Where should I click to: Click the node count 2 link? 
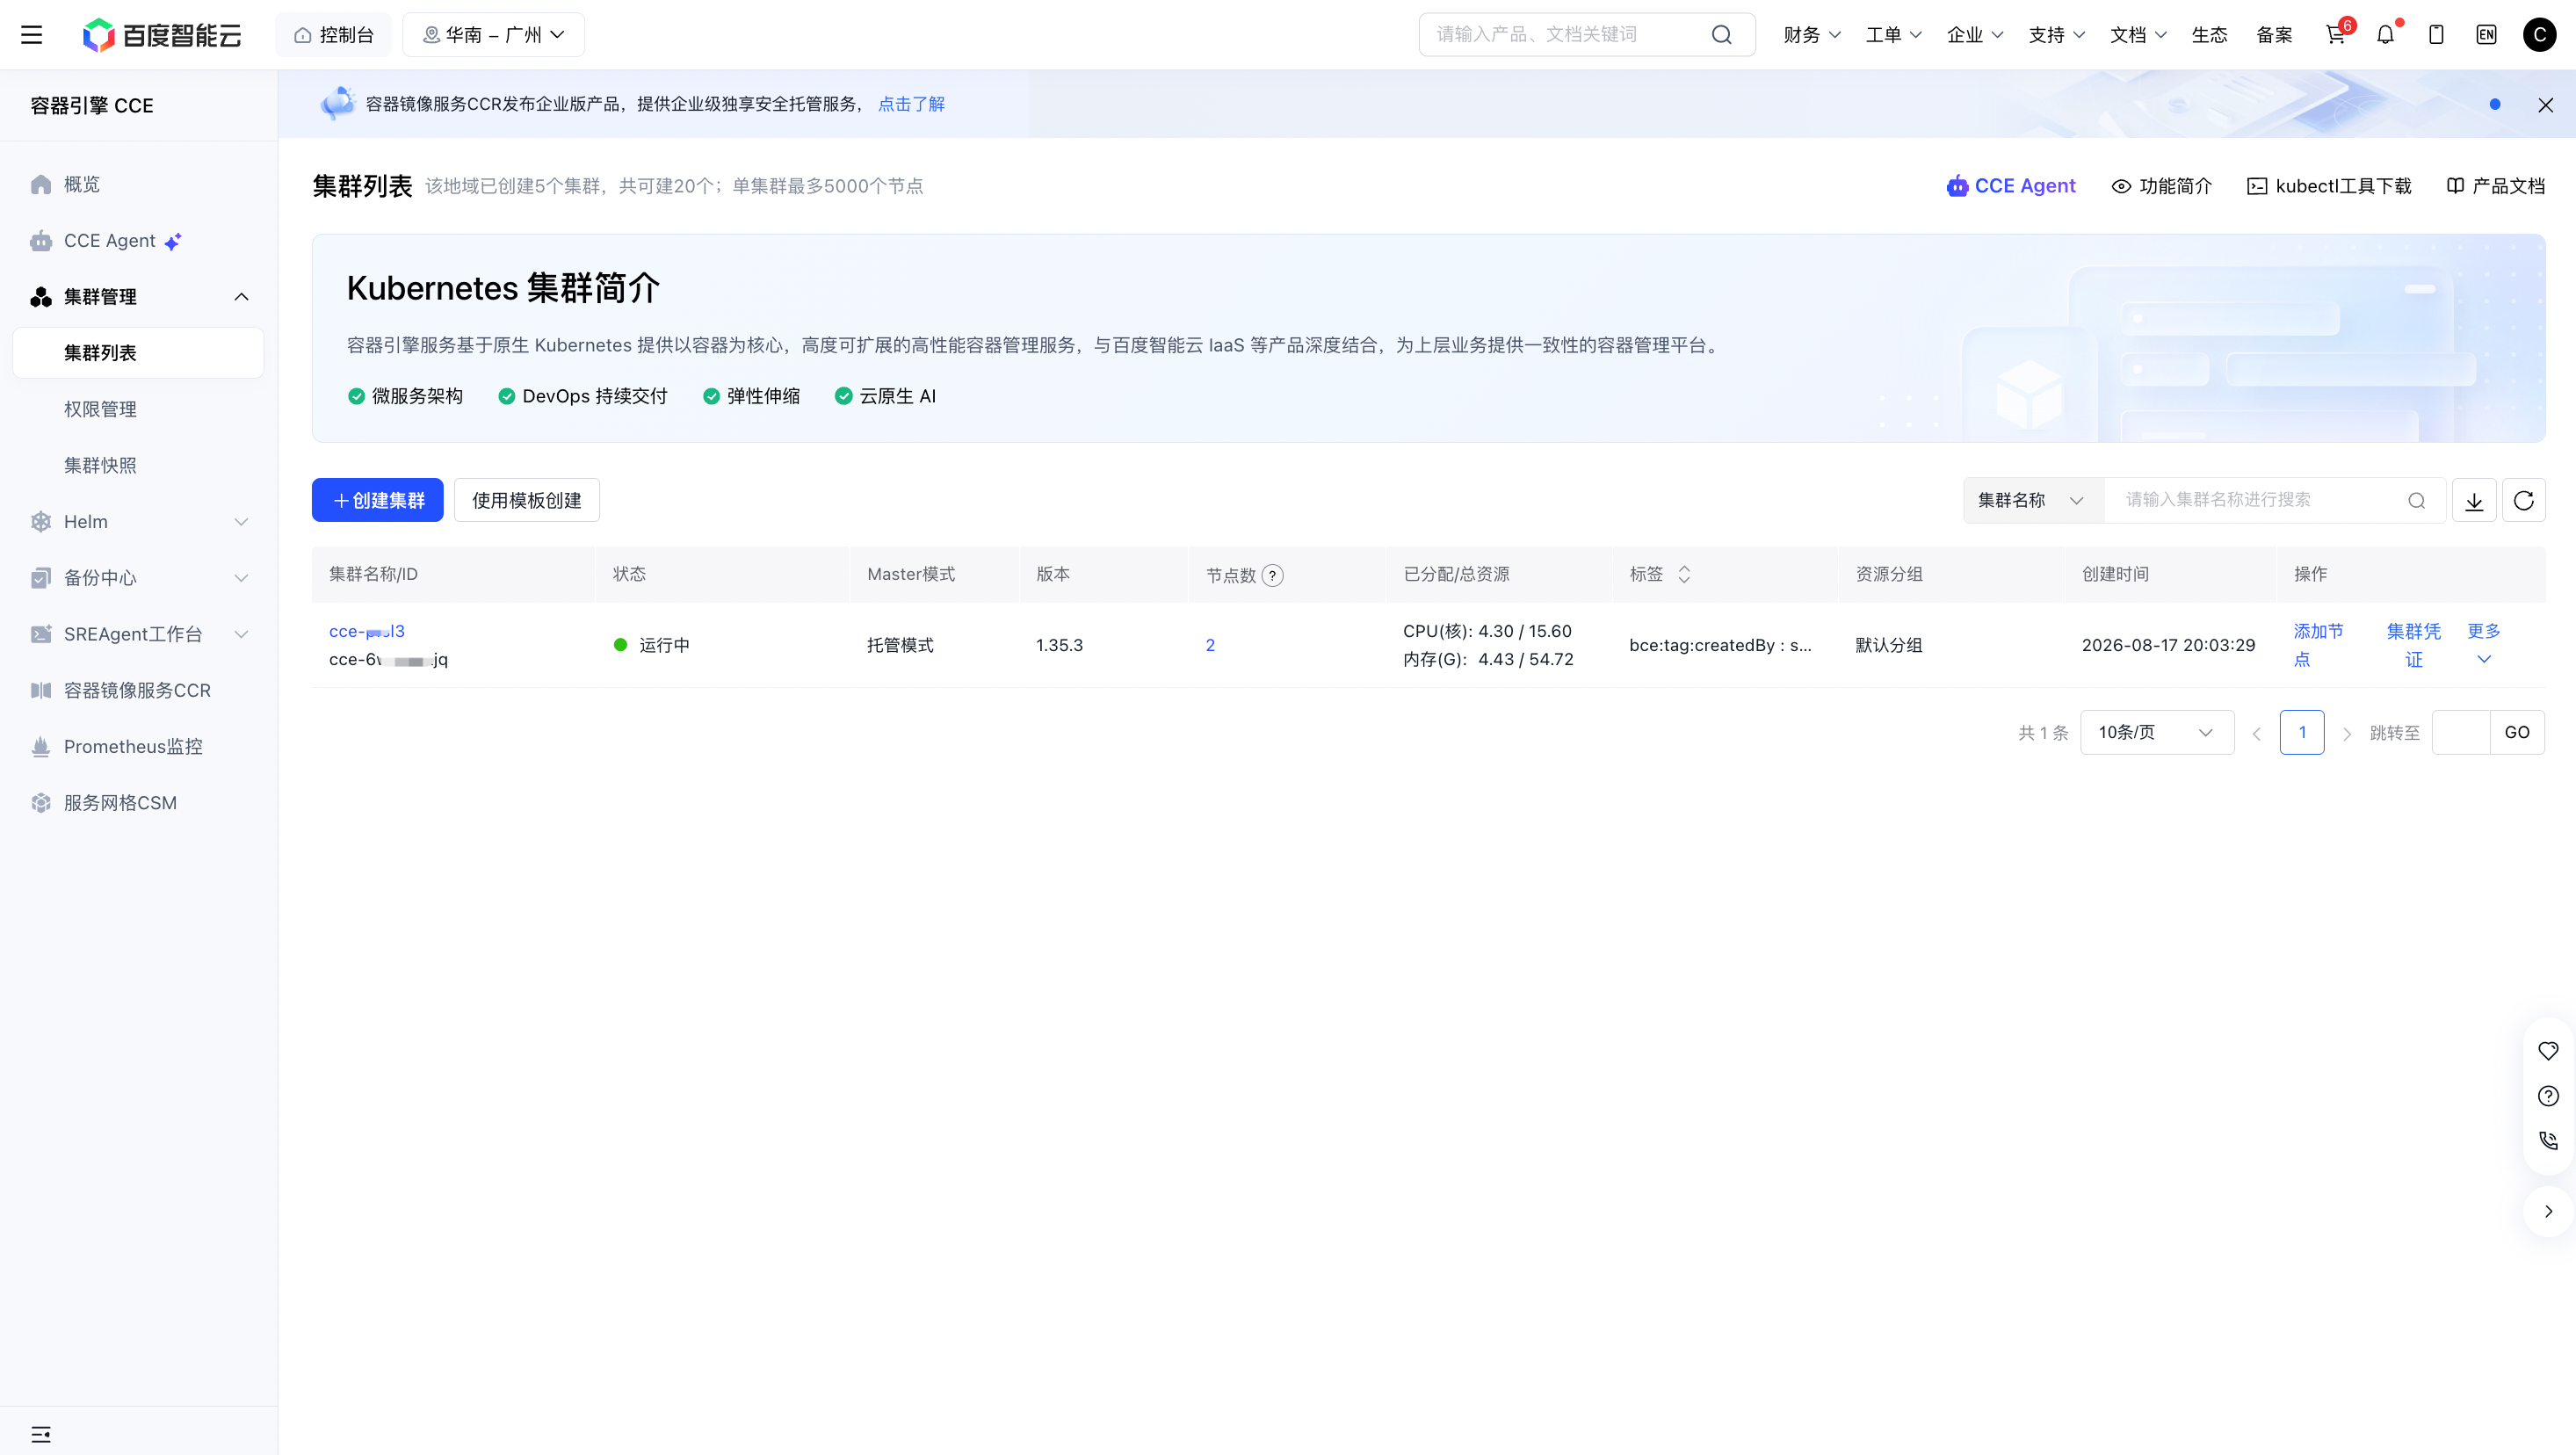coord(1210,645)
